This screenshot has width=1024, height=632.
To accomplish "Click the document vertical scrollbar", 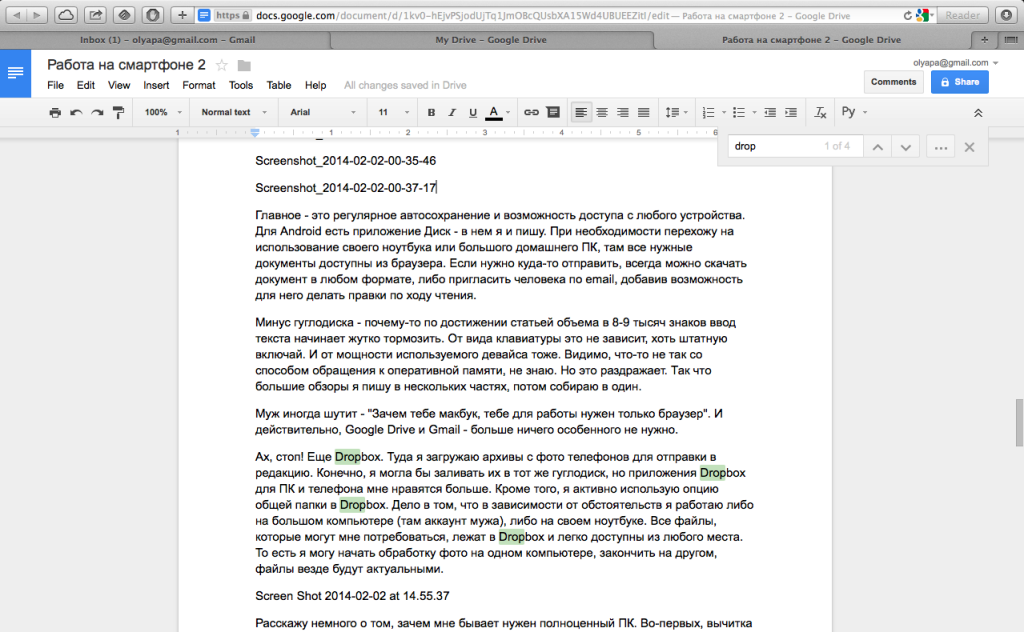I will coord(1019,422).
